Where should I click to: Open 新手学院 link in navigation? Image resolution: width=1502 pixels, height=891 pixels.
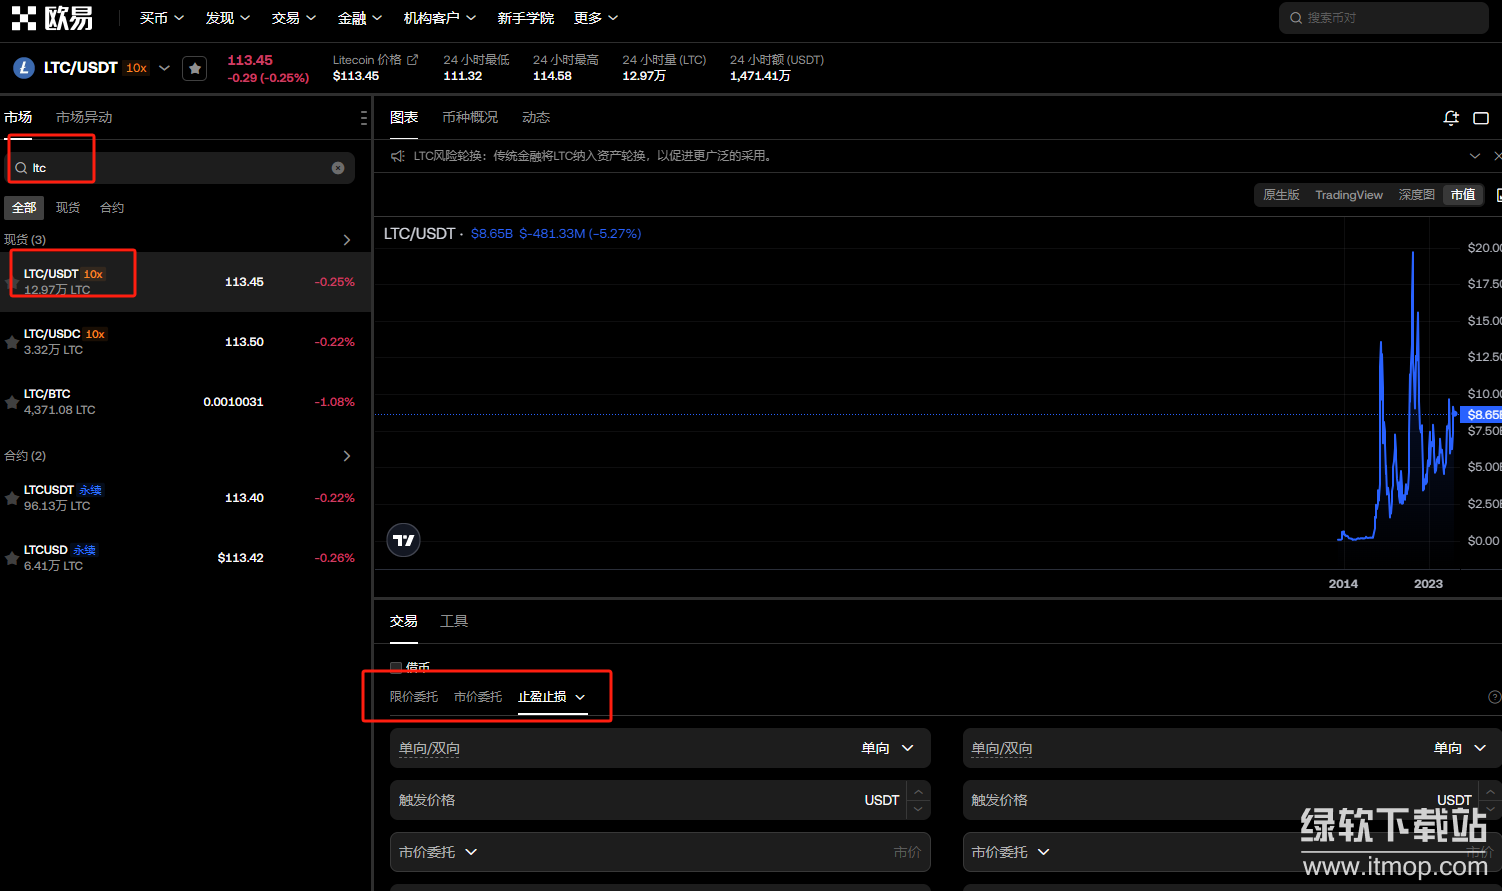[x=525, y=18]
